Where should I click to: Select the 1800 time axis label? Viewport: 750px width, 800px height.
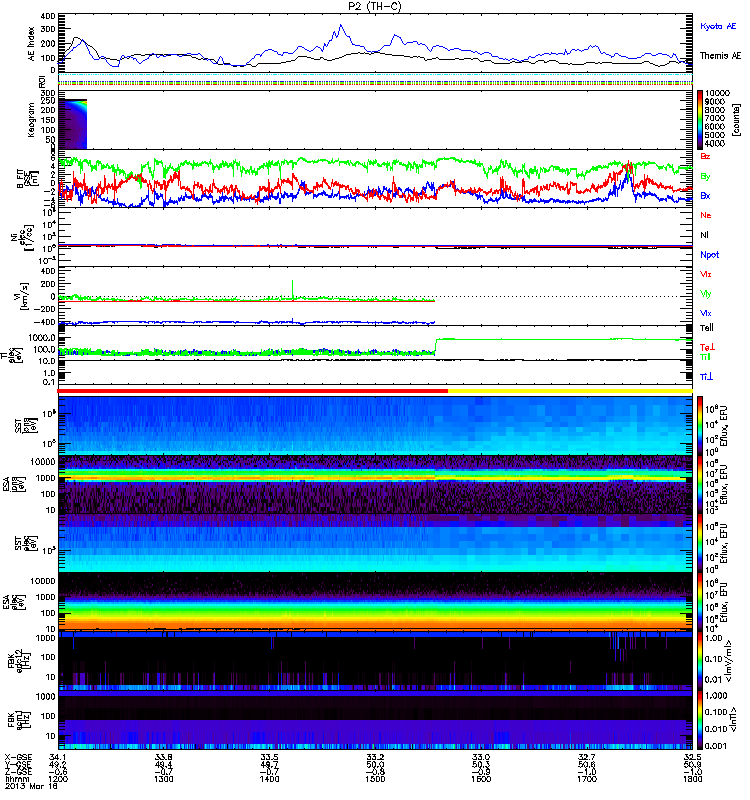[692, 779]
